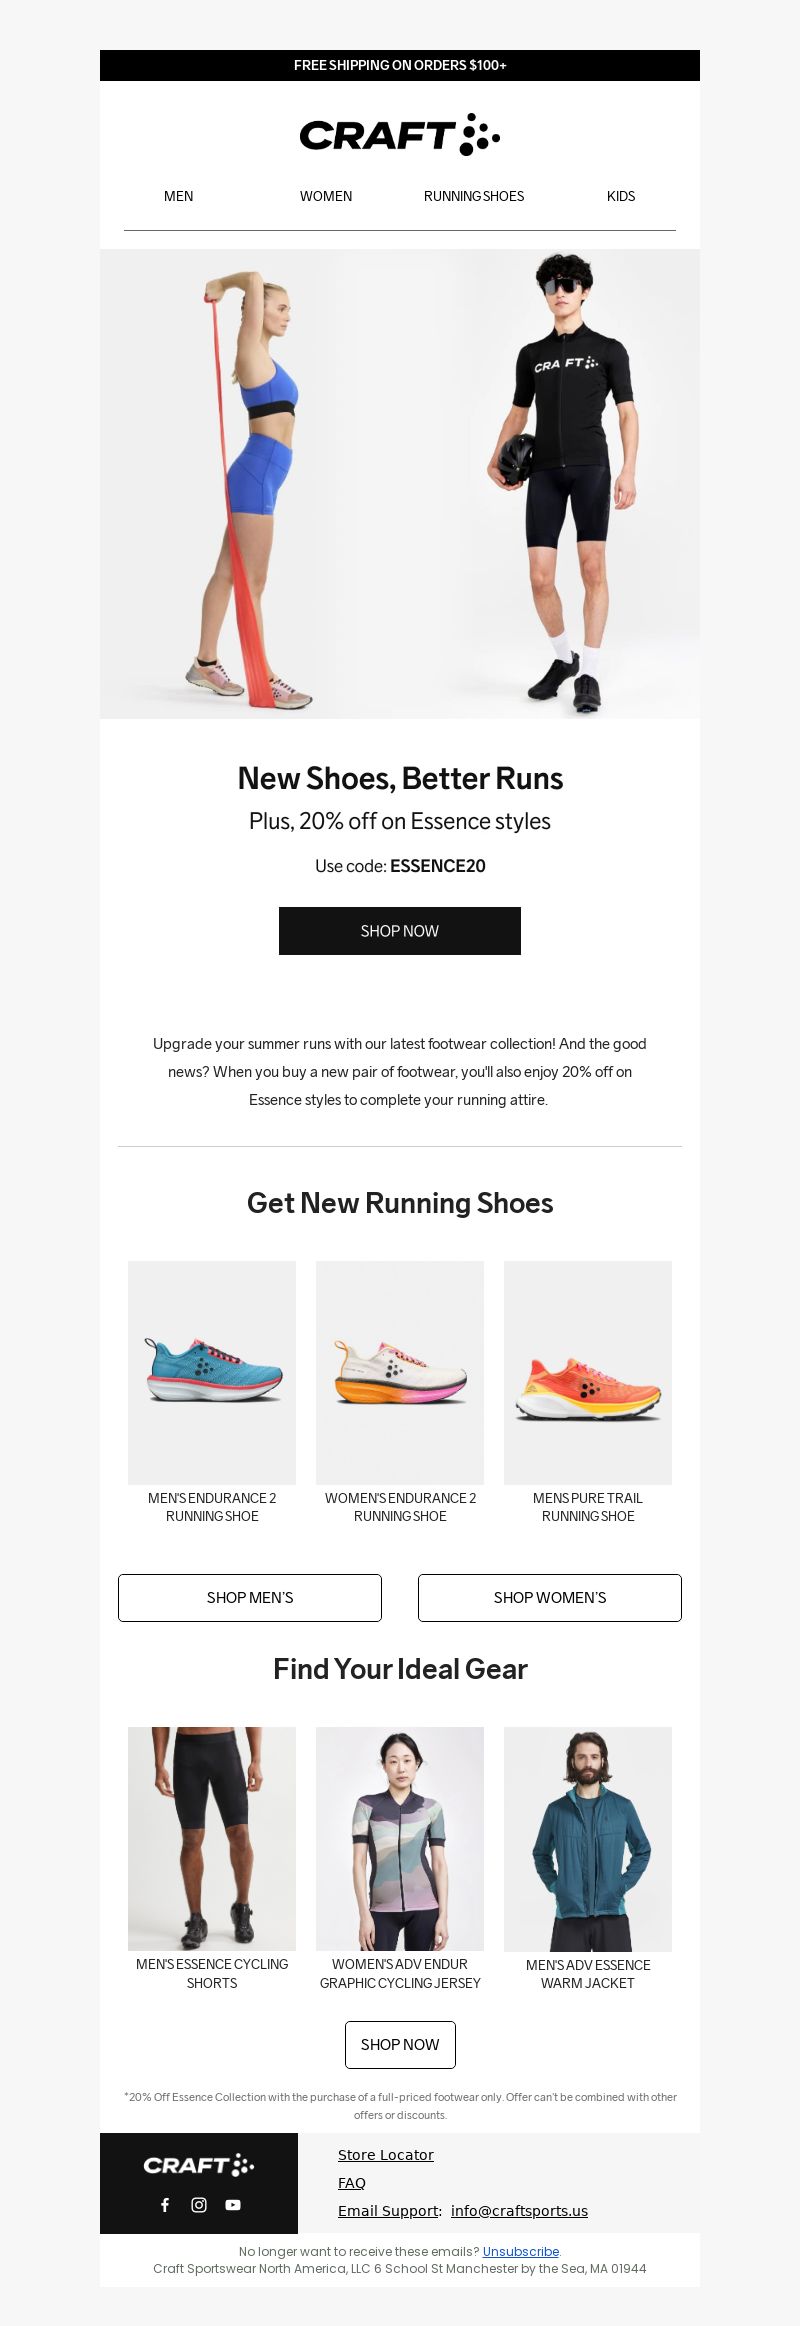The height and width of the screenshot is (2326, 800).
Task: Email info@craftsports.us support address
Action: [519, 2211]
